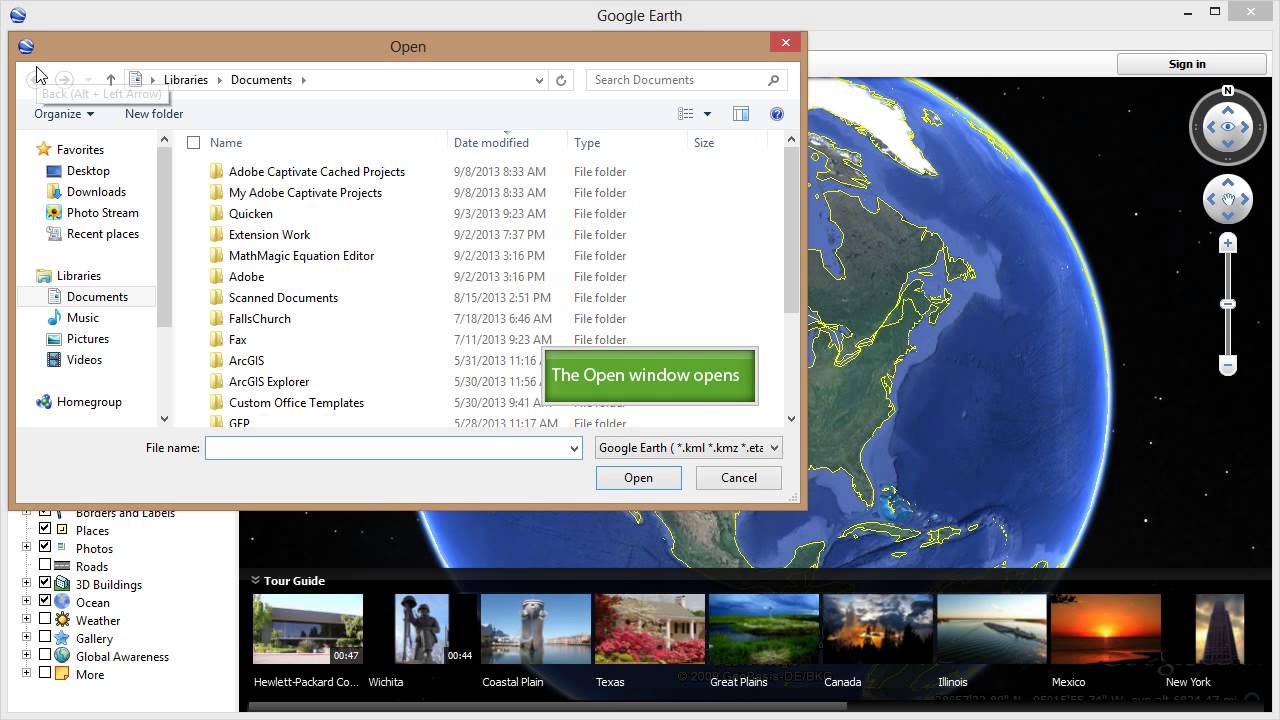Click the Global Awareness layer globe icon
Image resolution: width=1280 pixels, height=720 pixels.
pyautogui.click(x=62, y=656)
